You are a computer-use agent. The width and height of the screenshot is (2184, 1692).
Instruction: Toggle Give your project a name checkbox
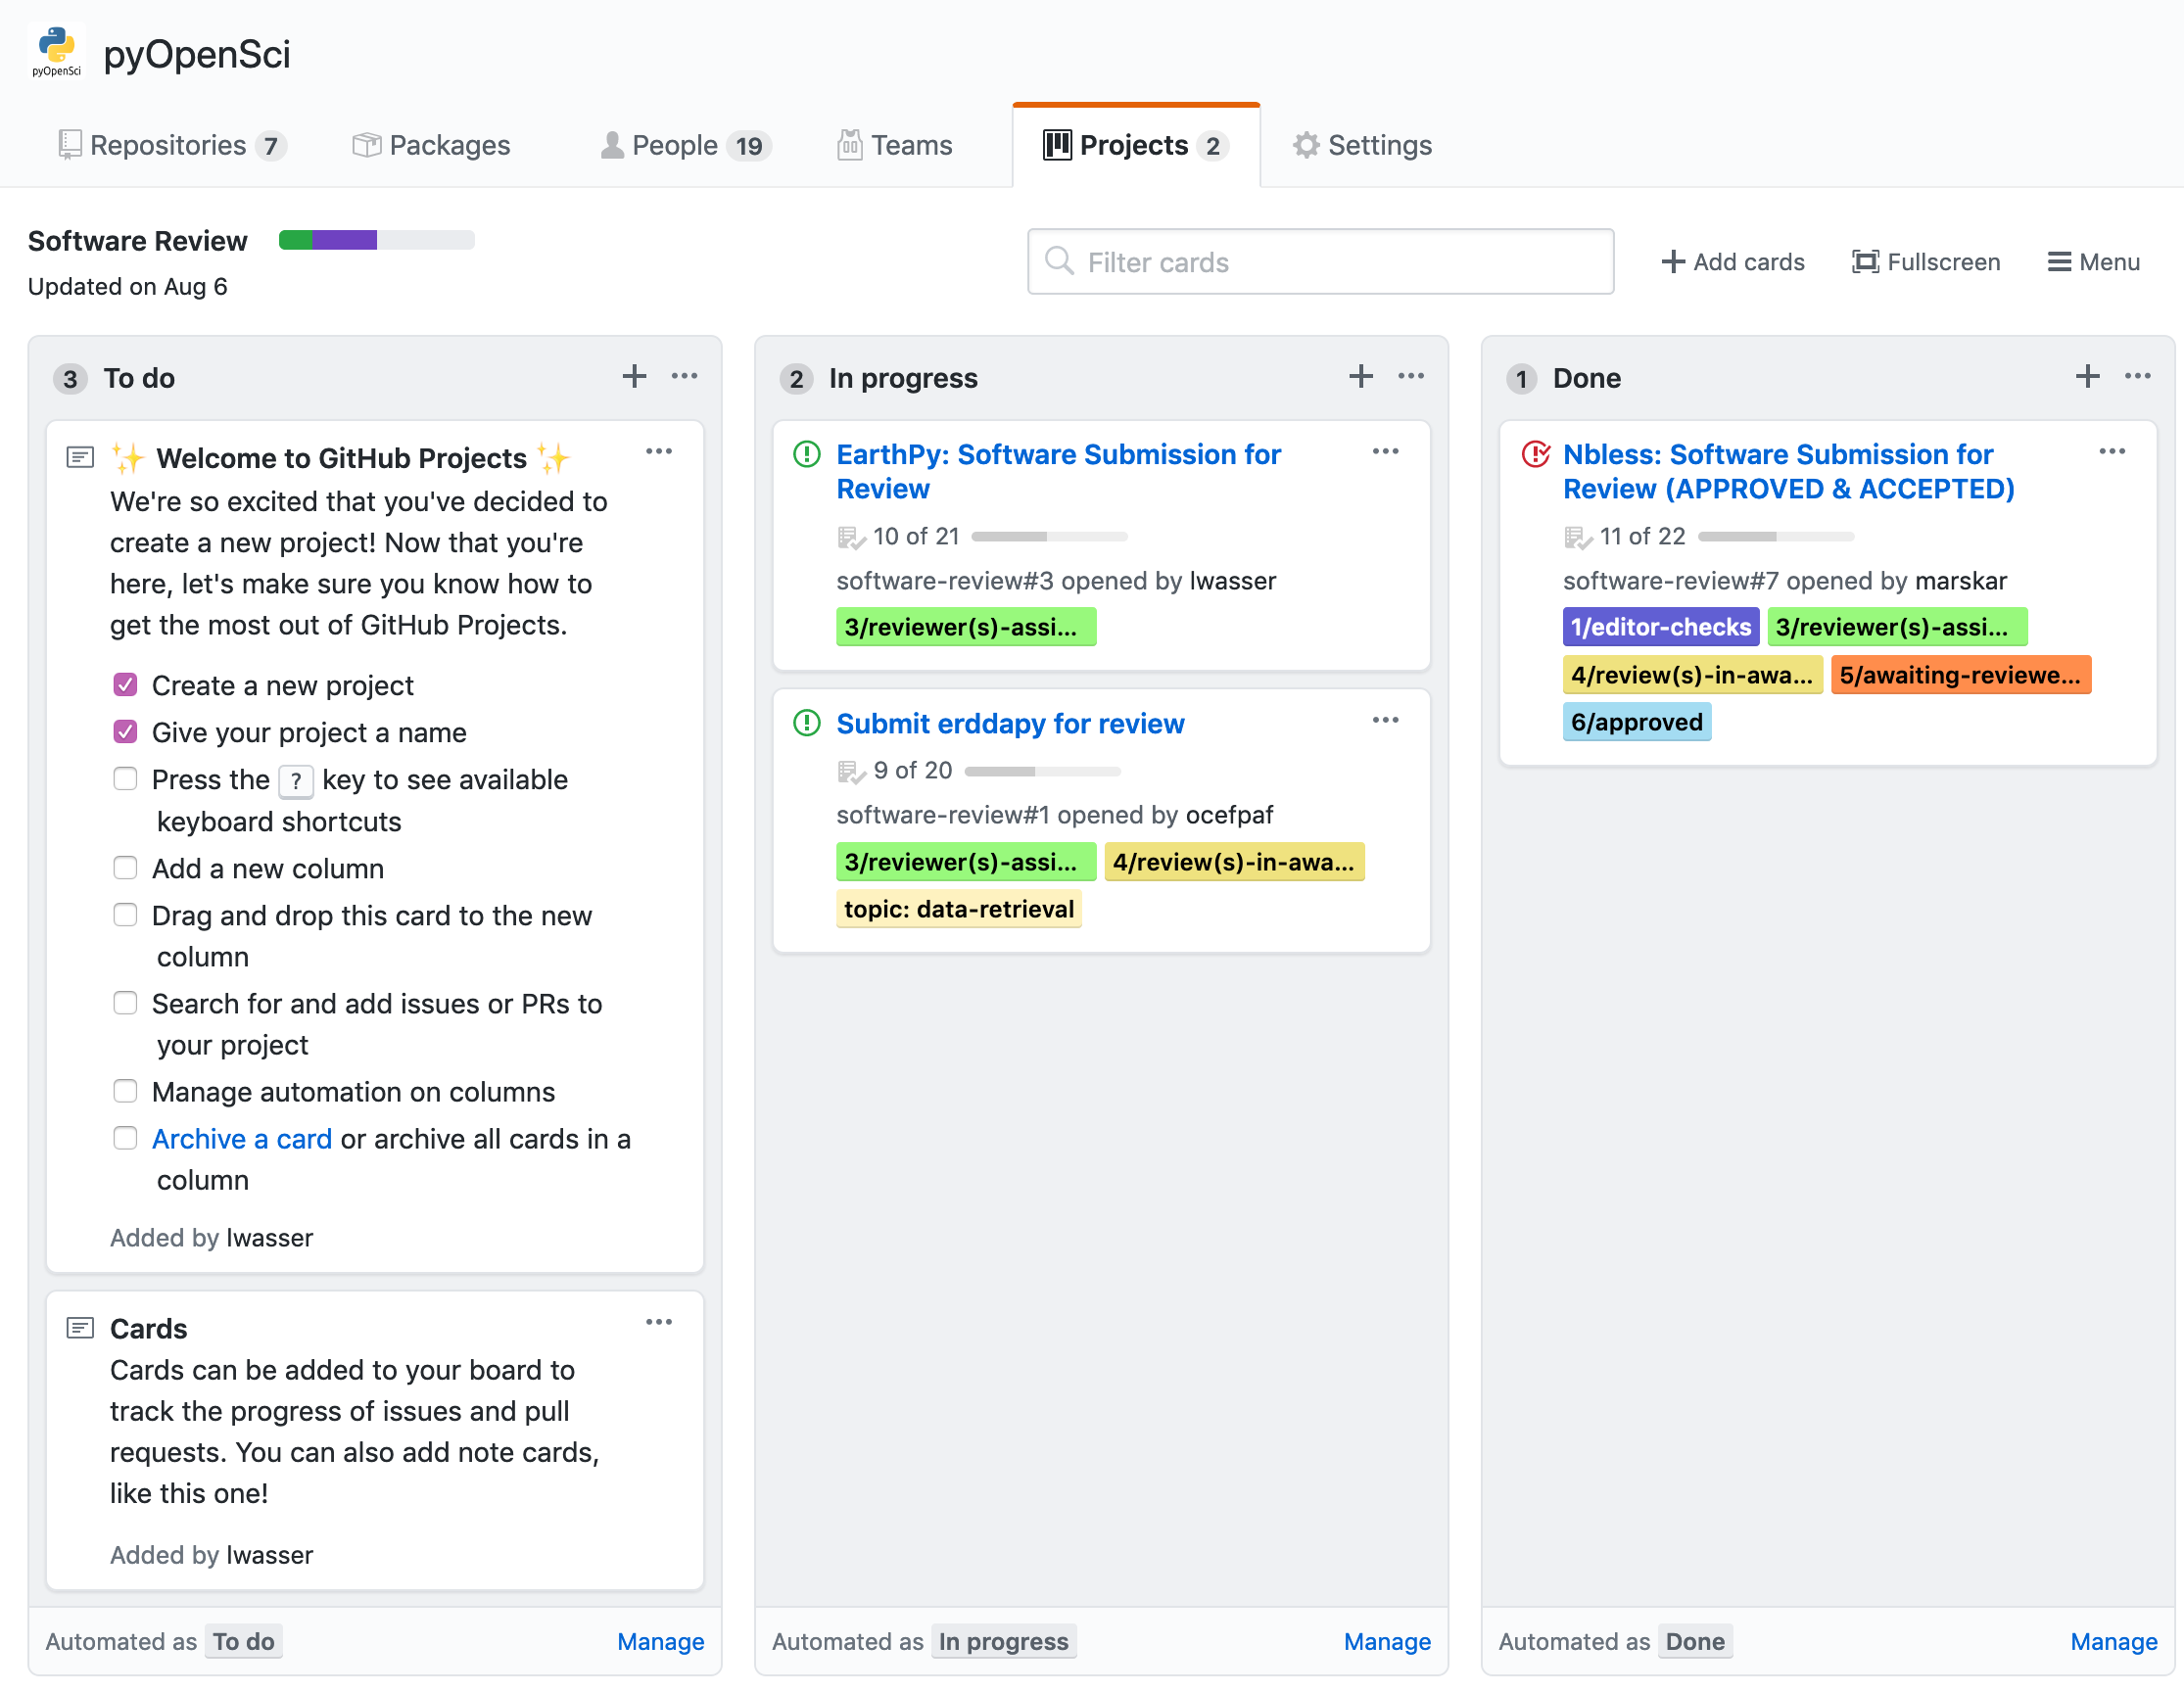[x=125, y=732]
